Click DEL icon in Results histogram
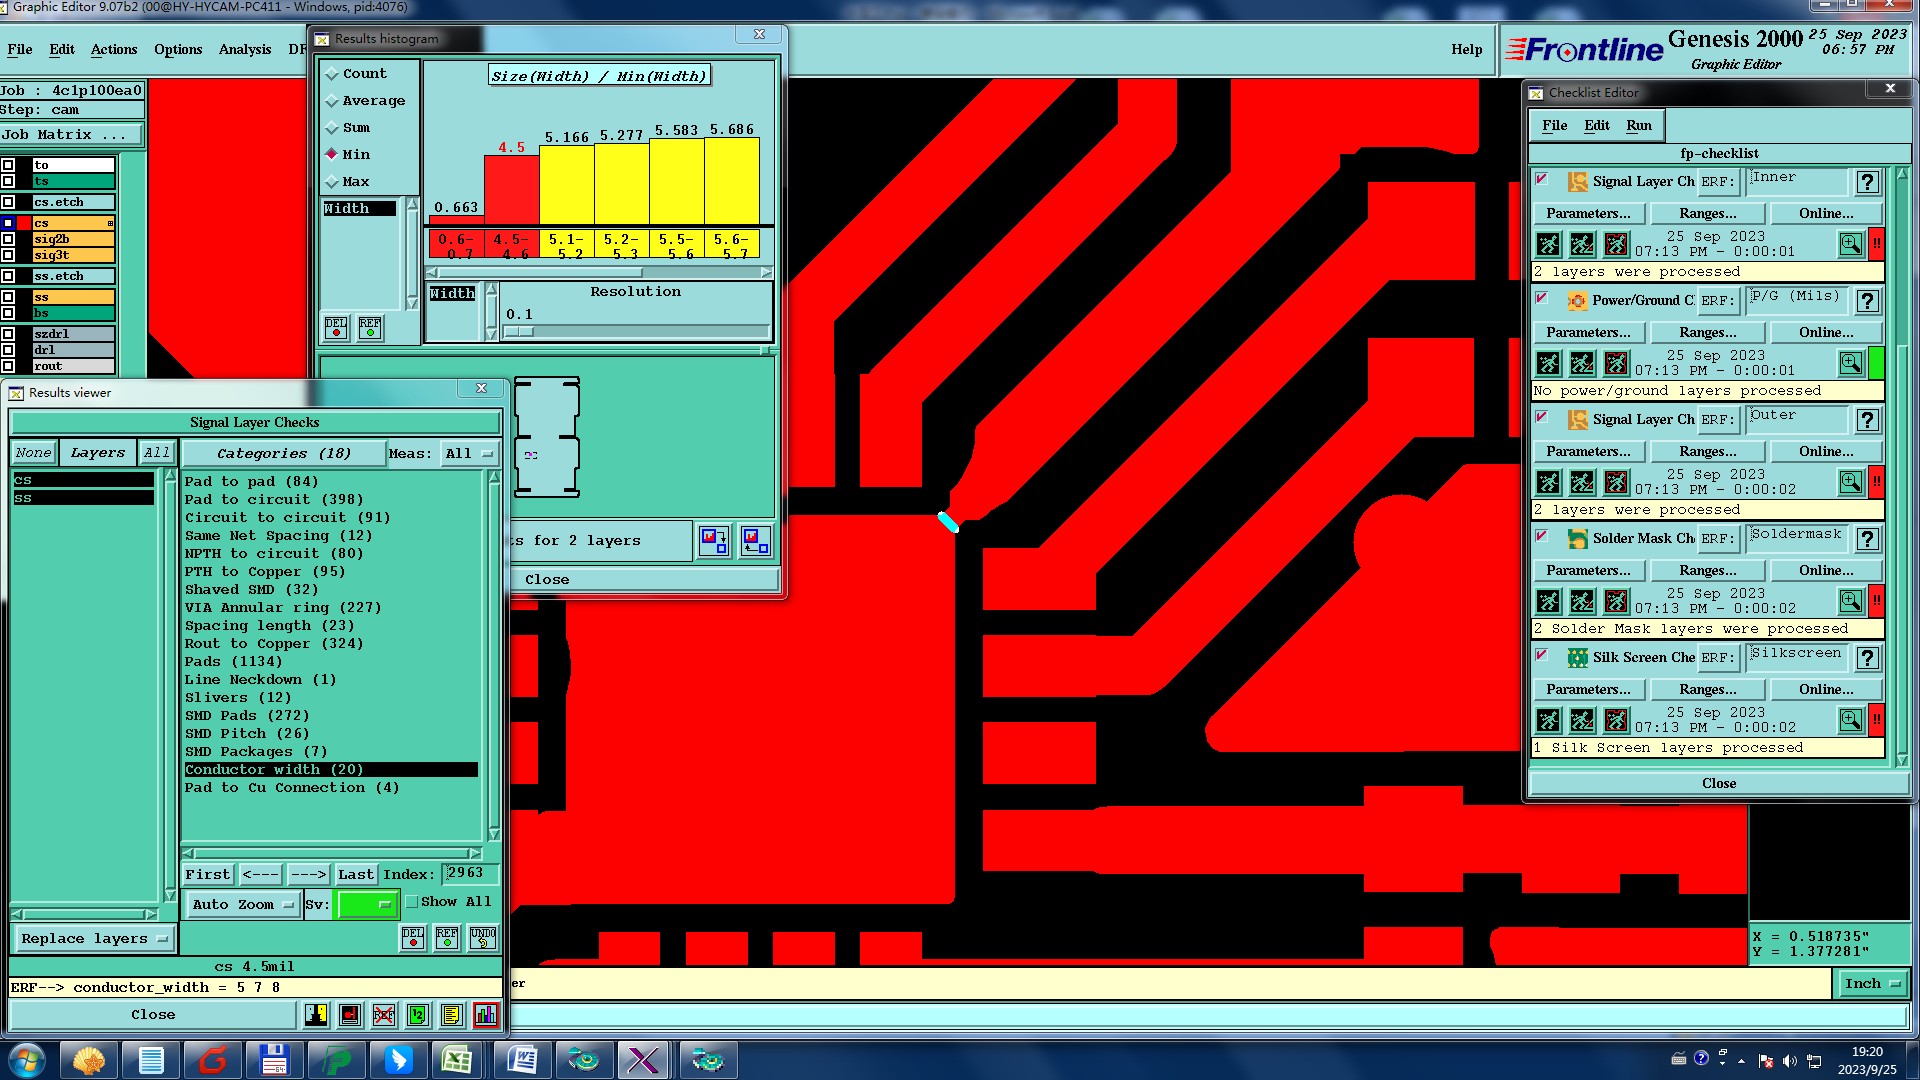Viewport: 1920px width, 1080px height. point(336,328)
